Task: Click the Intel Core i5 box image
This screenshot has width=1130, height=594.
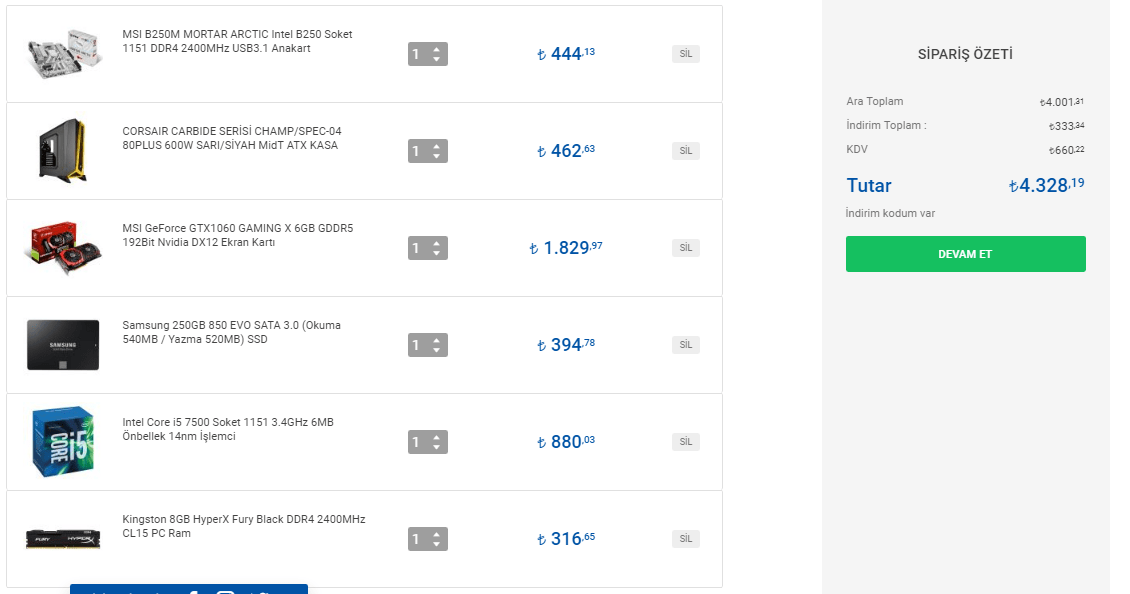Action: pos(64,441)
